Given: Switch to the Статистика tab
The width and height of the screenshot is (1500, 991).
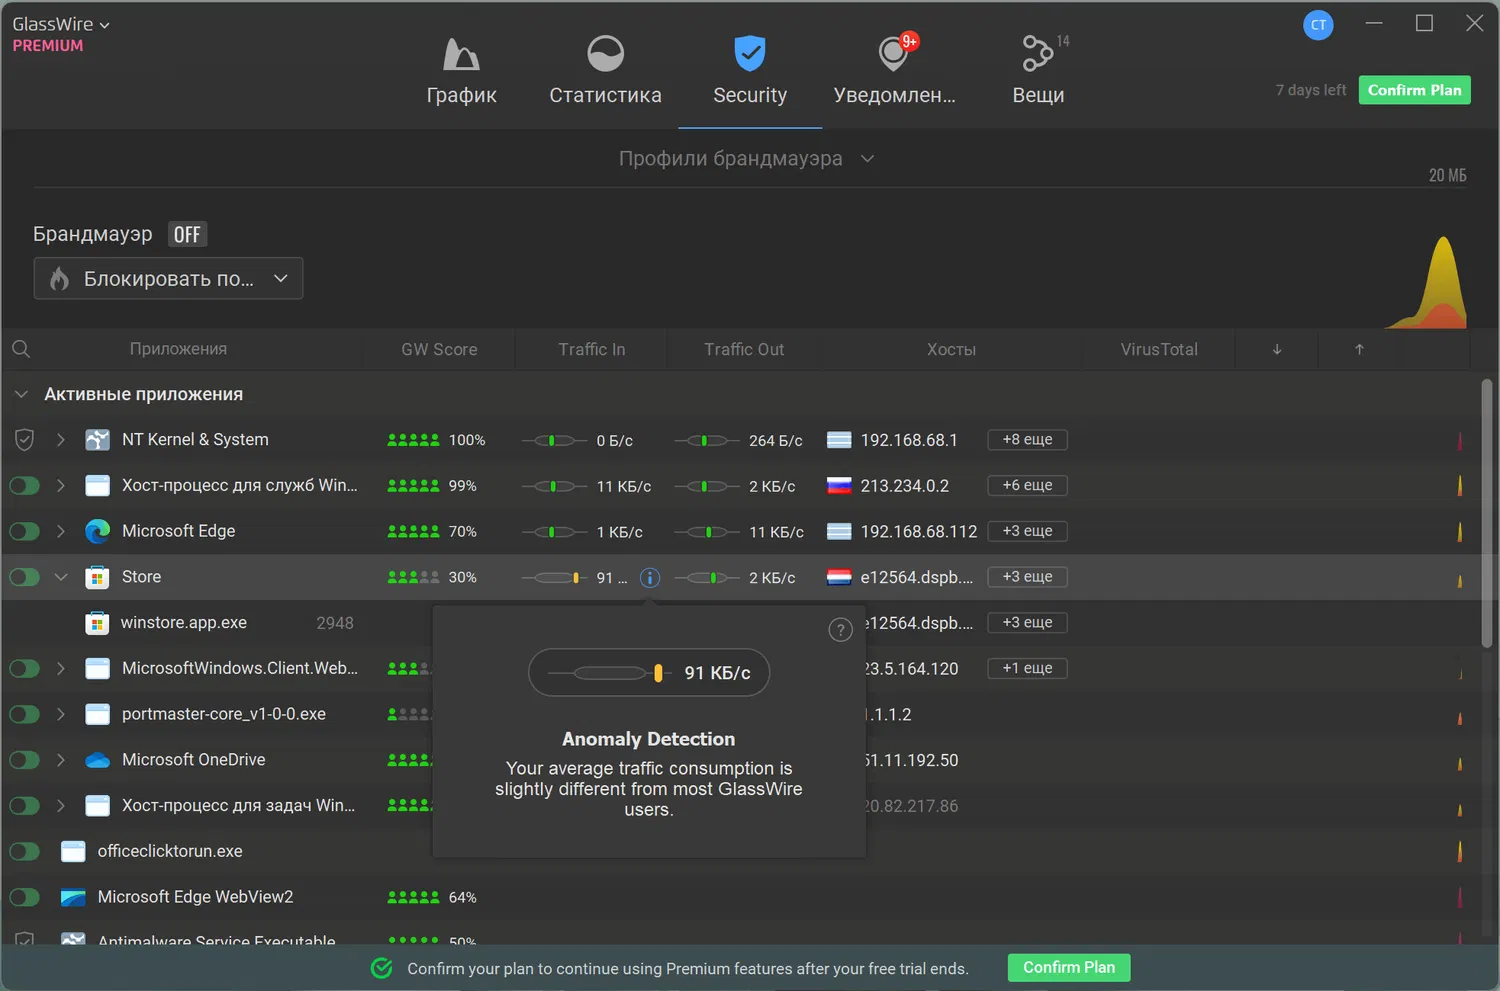Looking at the screenshot, I should (x=605, y=72).
